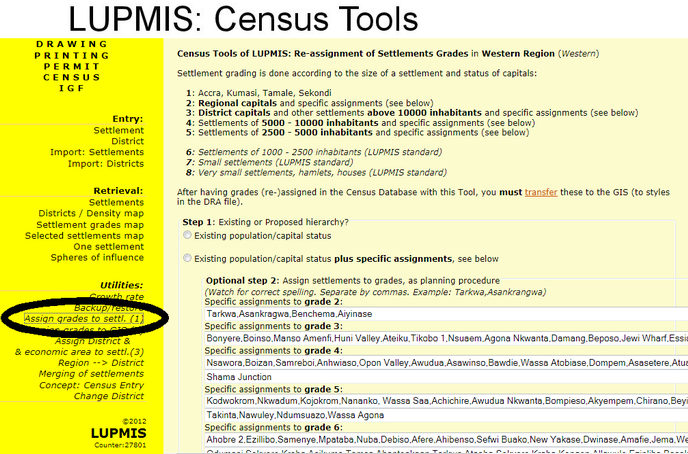Image resolution: width=688 pixels, height=454 pixels.
Task: Select Existing population/capital status radio
Action: pyautogui.click(x=187, y=235)
